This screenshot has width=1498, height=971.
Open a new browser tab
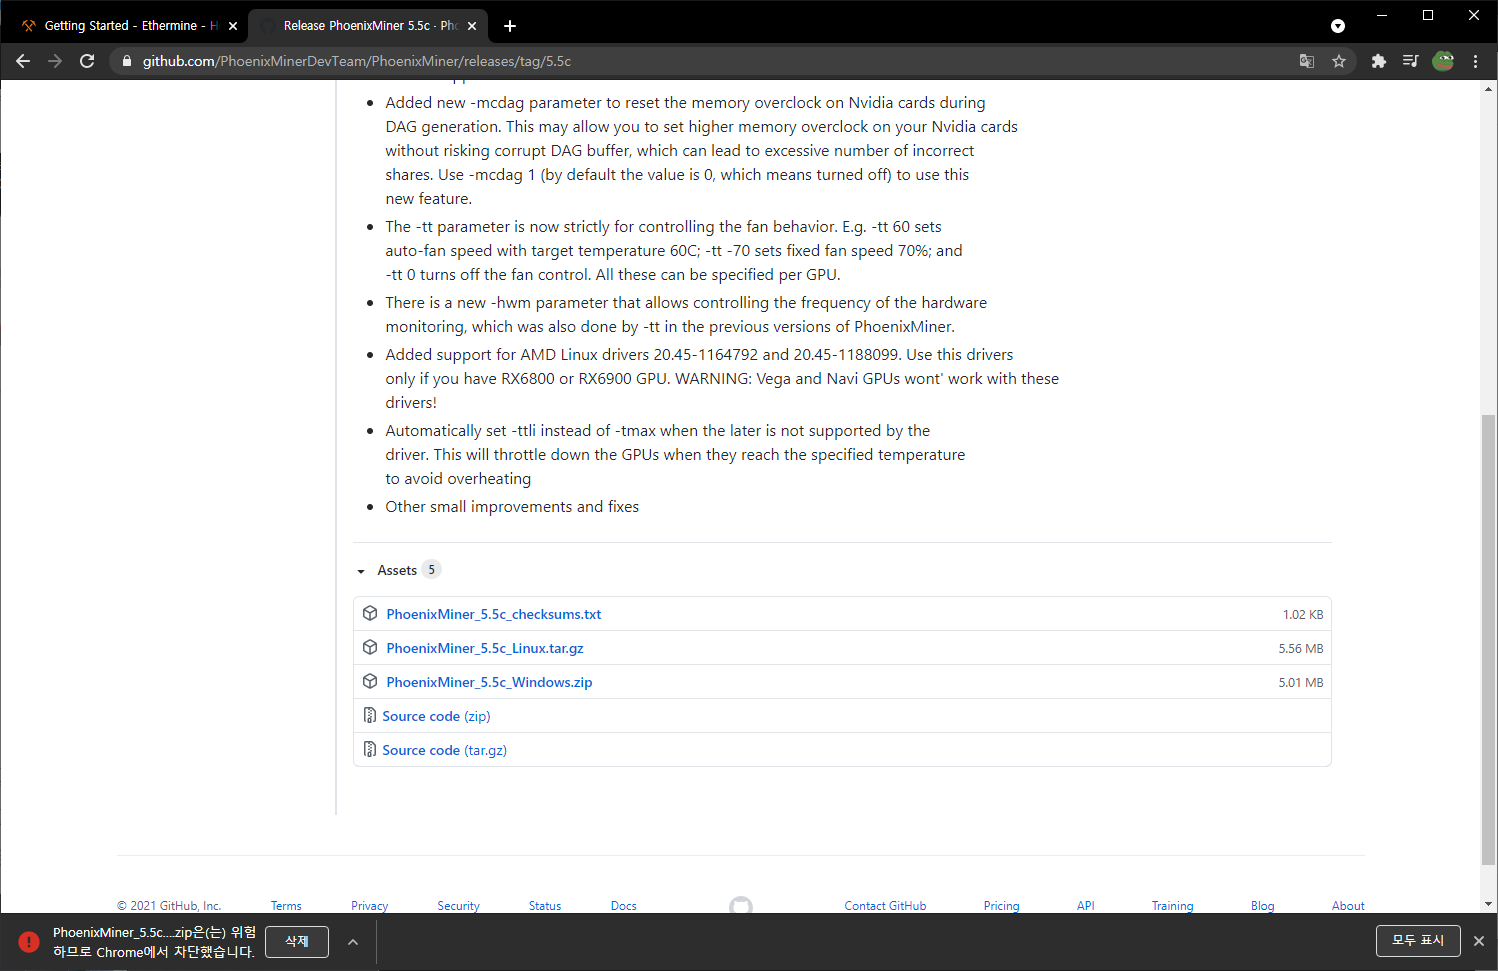pyautogui.click(x=510, y=26)
